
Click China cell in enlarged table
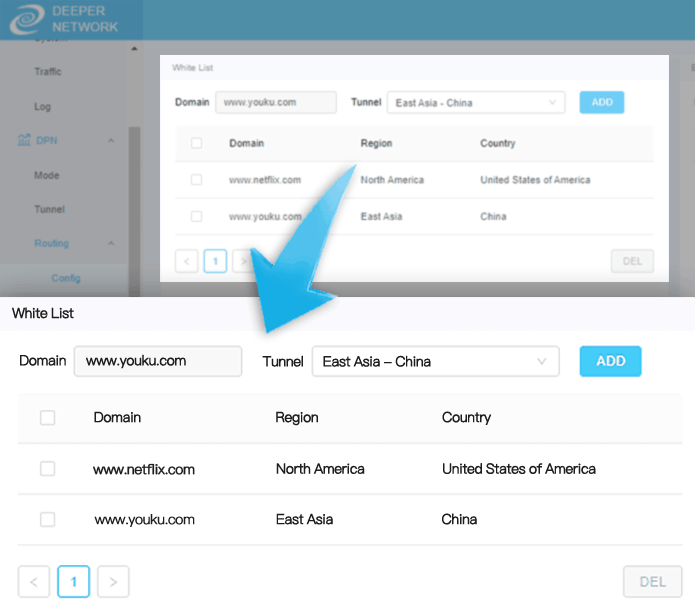(459, 519)
